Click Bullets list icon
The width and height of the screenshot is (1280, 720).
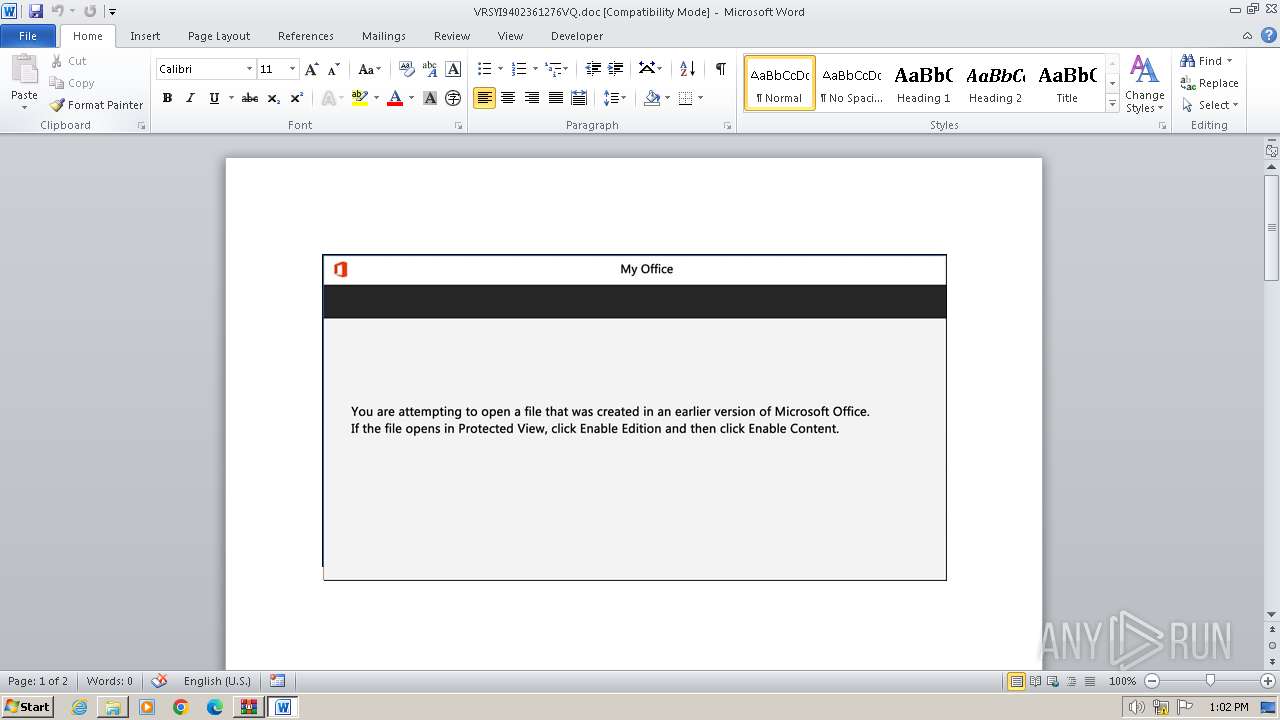click(x=484, y=69)
